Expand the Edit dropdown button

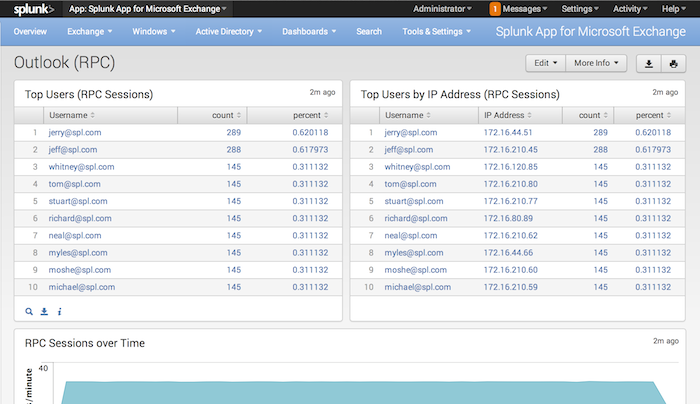tap(546, 63)
